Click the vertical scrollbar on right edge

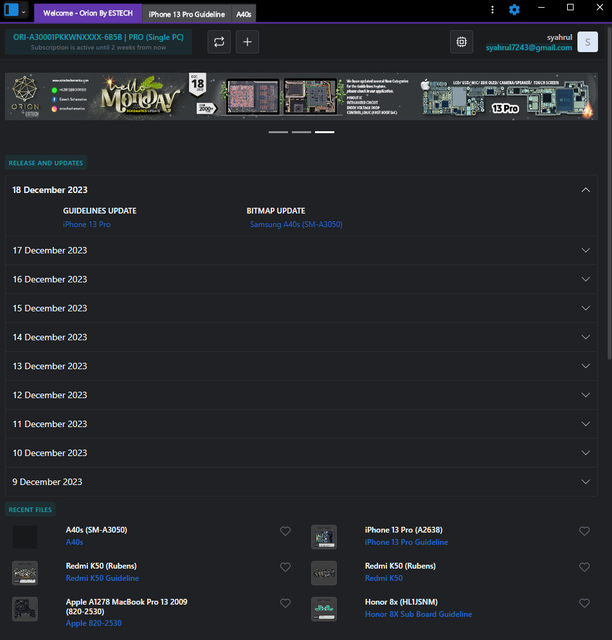(609, 192)
